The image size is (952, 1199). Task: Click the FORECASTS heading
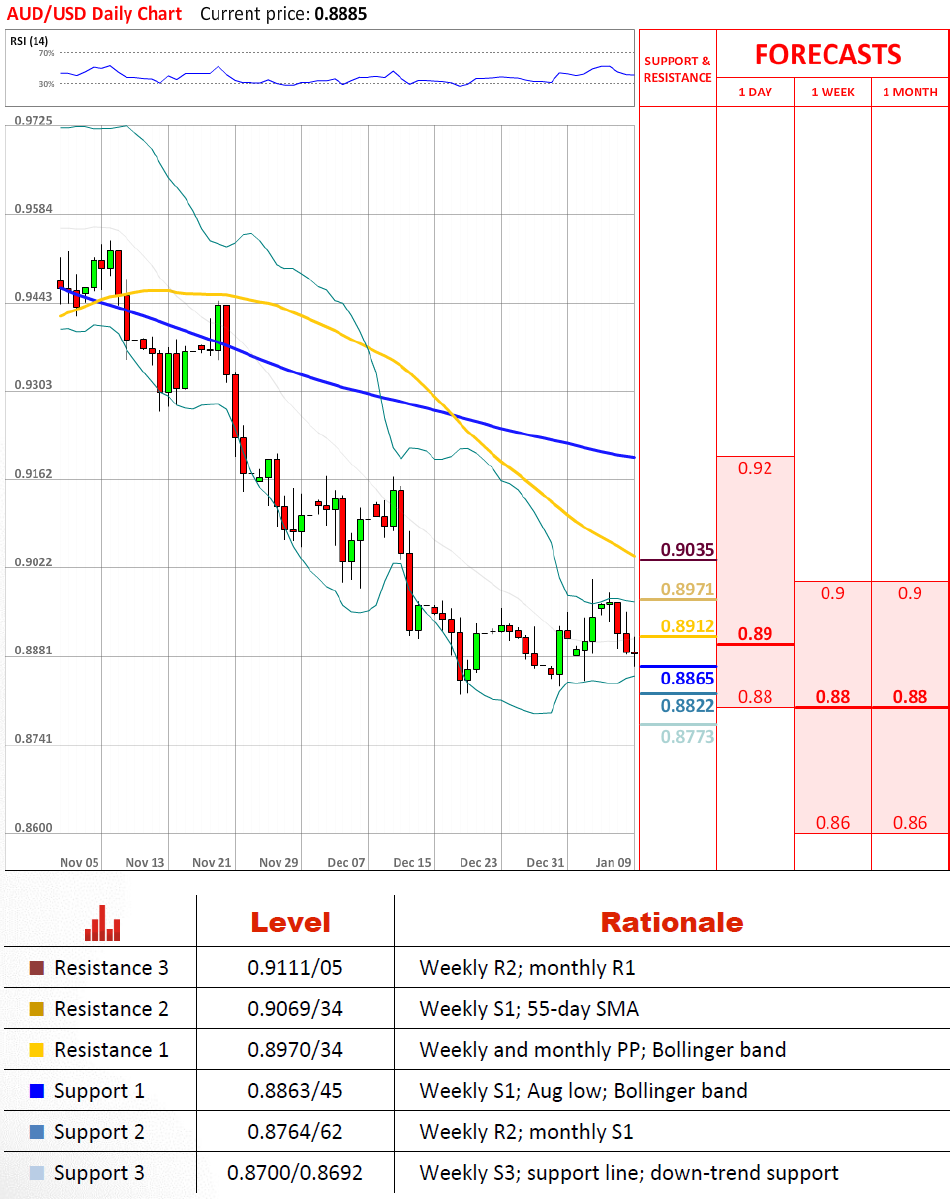(828, 54)
